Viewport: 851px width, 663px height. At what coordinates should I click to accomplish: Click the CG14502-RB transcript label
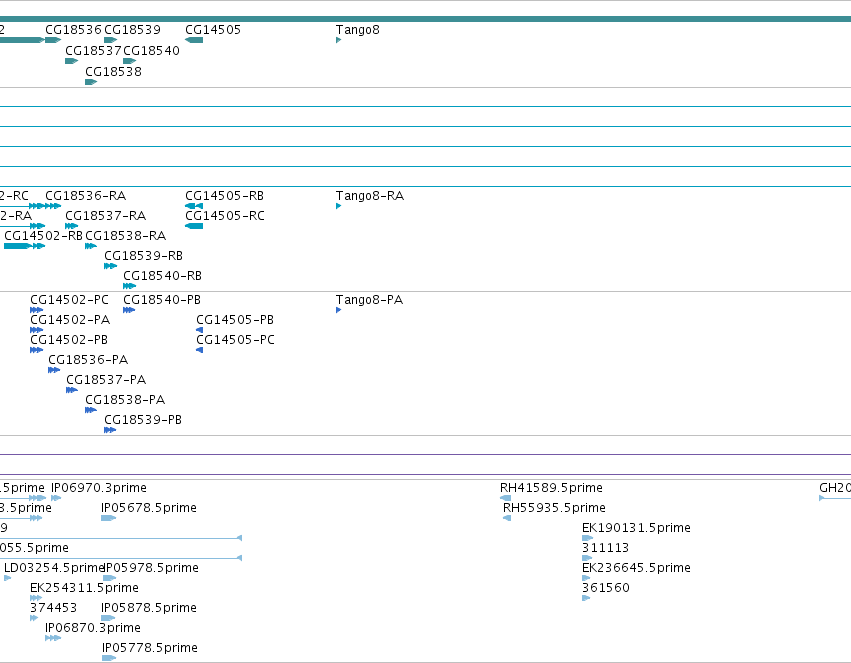pyautogui.click(x=43, y=235)
